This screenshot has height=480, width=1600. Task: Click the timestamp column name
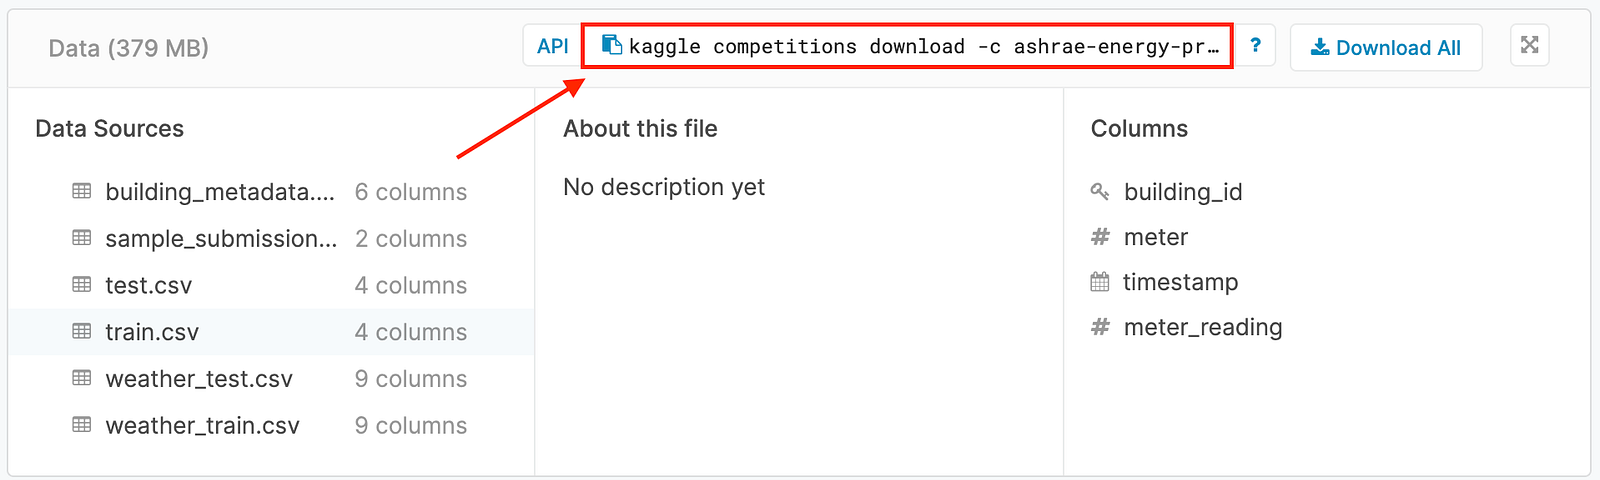(x=1180, y=282)
